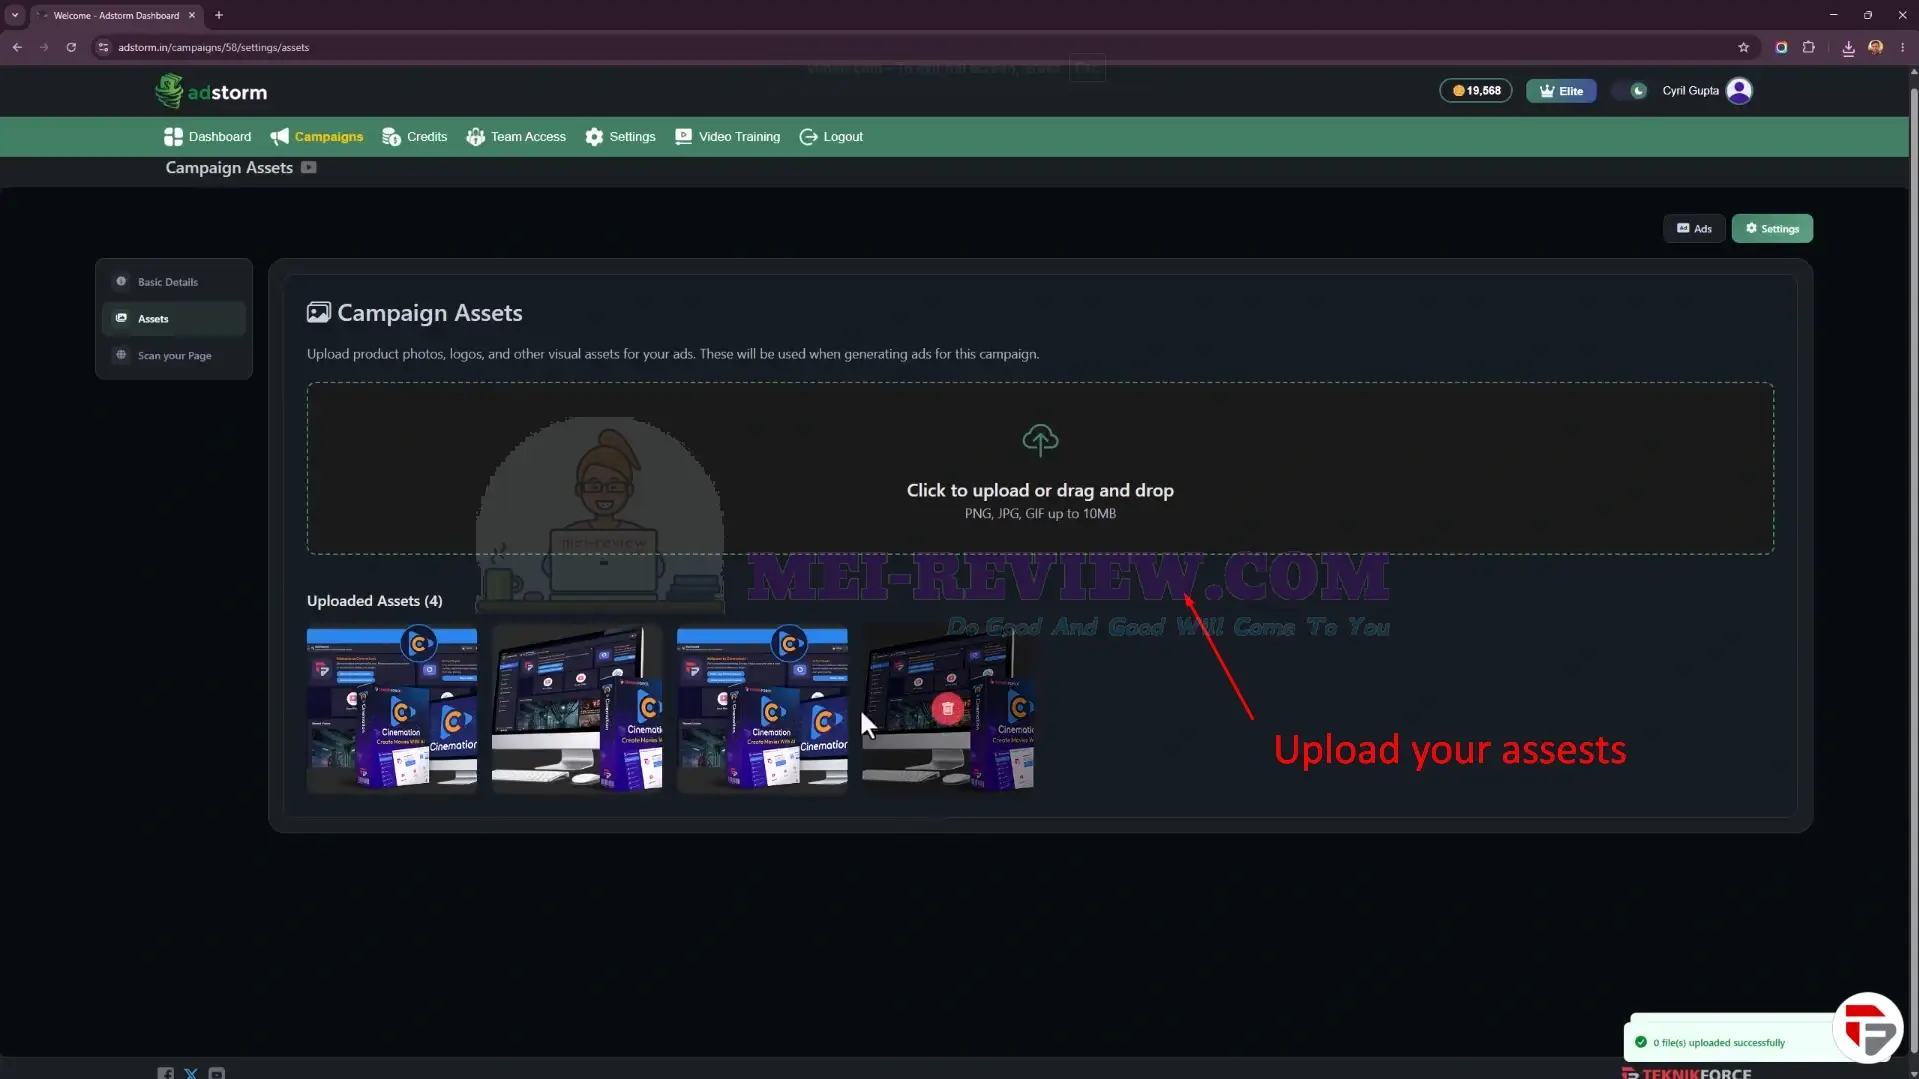The image size is (1919, 1079).
Task: Click the address bar URL
Action: 213,47
